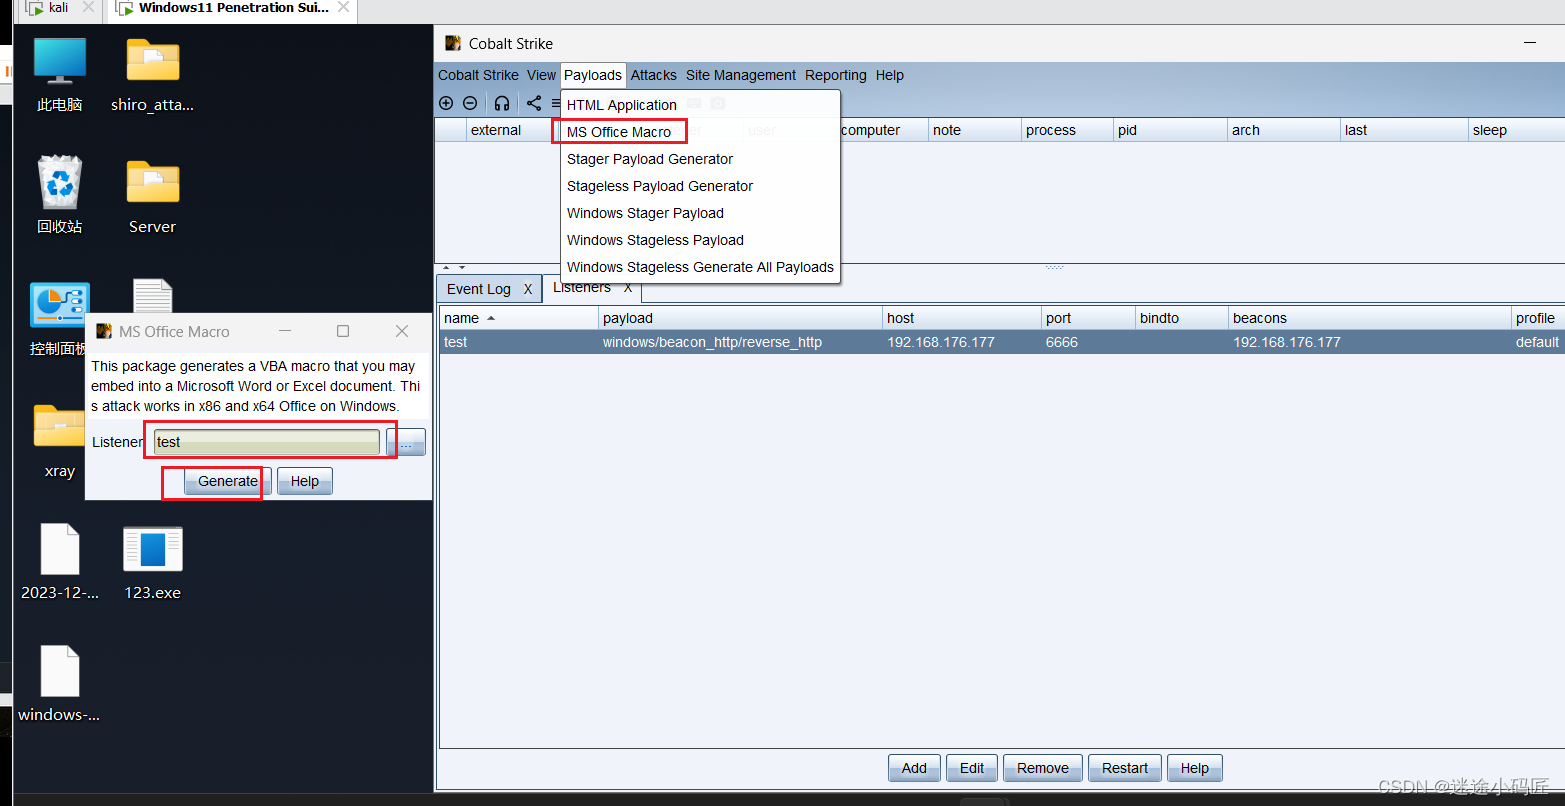Open the Attacks menu
The image size is (1565, 806).
[x=654, y=75]
